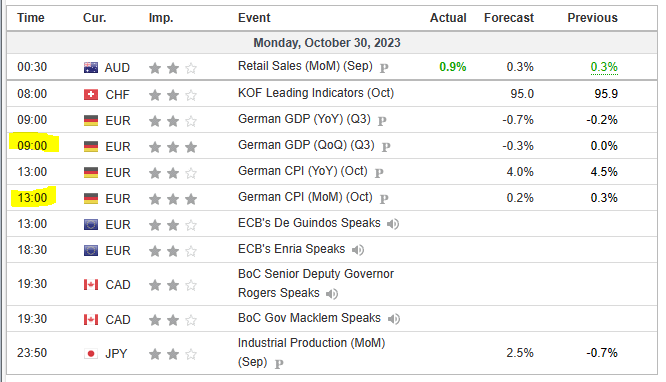Click the three-star importance rating for German GDP (QoQ)
Screen dimensions: 666x382
173,147
